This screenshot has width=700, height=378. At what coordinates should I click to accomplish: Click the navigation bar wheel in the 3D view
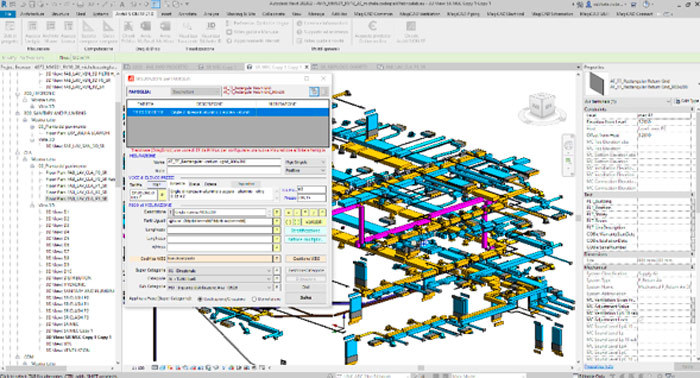(568, 145)
